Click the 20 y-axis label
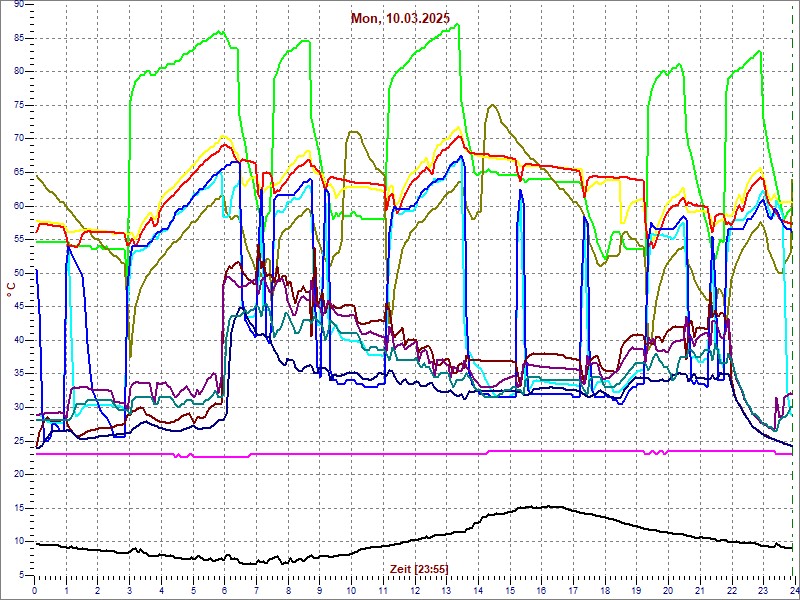Screen dimensions: 800x600 [x=19, y=474]
